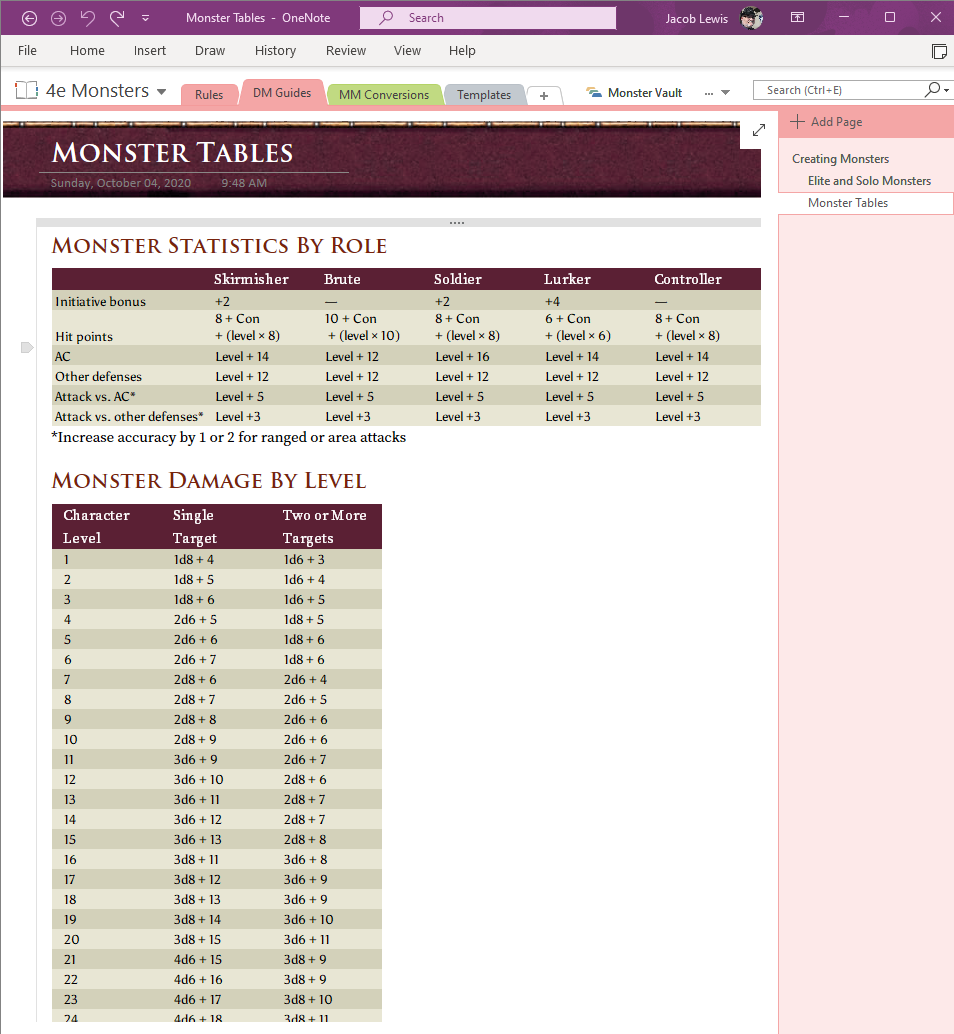Click the Redo icon

[117, 18]
